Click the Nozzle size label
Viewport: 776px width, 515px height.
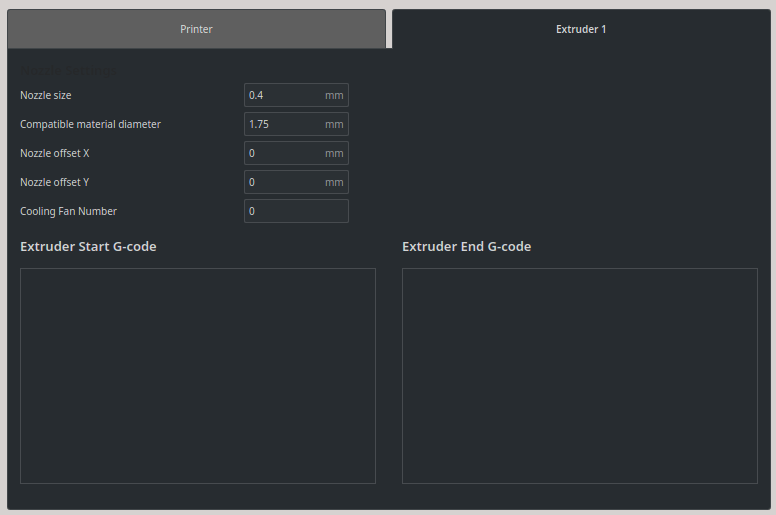pyautogui.click(x=46, y=95)
